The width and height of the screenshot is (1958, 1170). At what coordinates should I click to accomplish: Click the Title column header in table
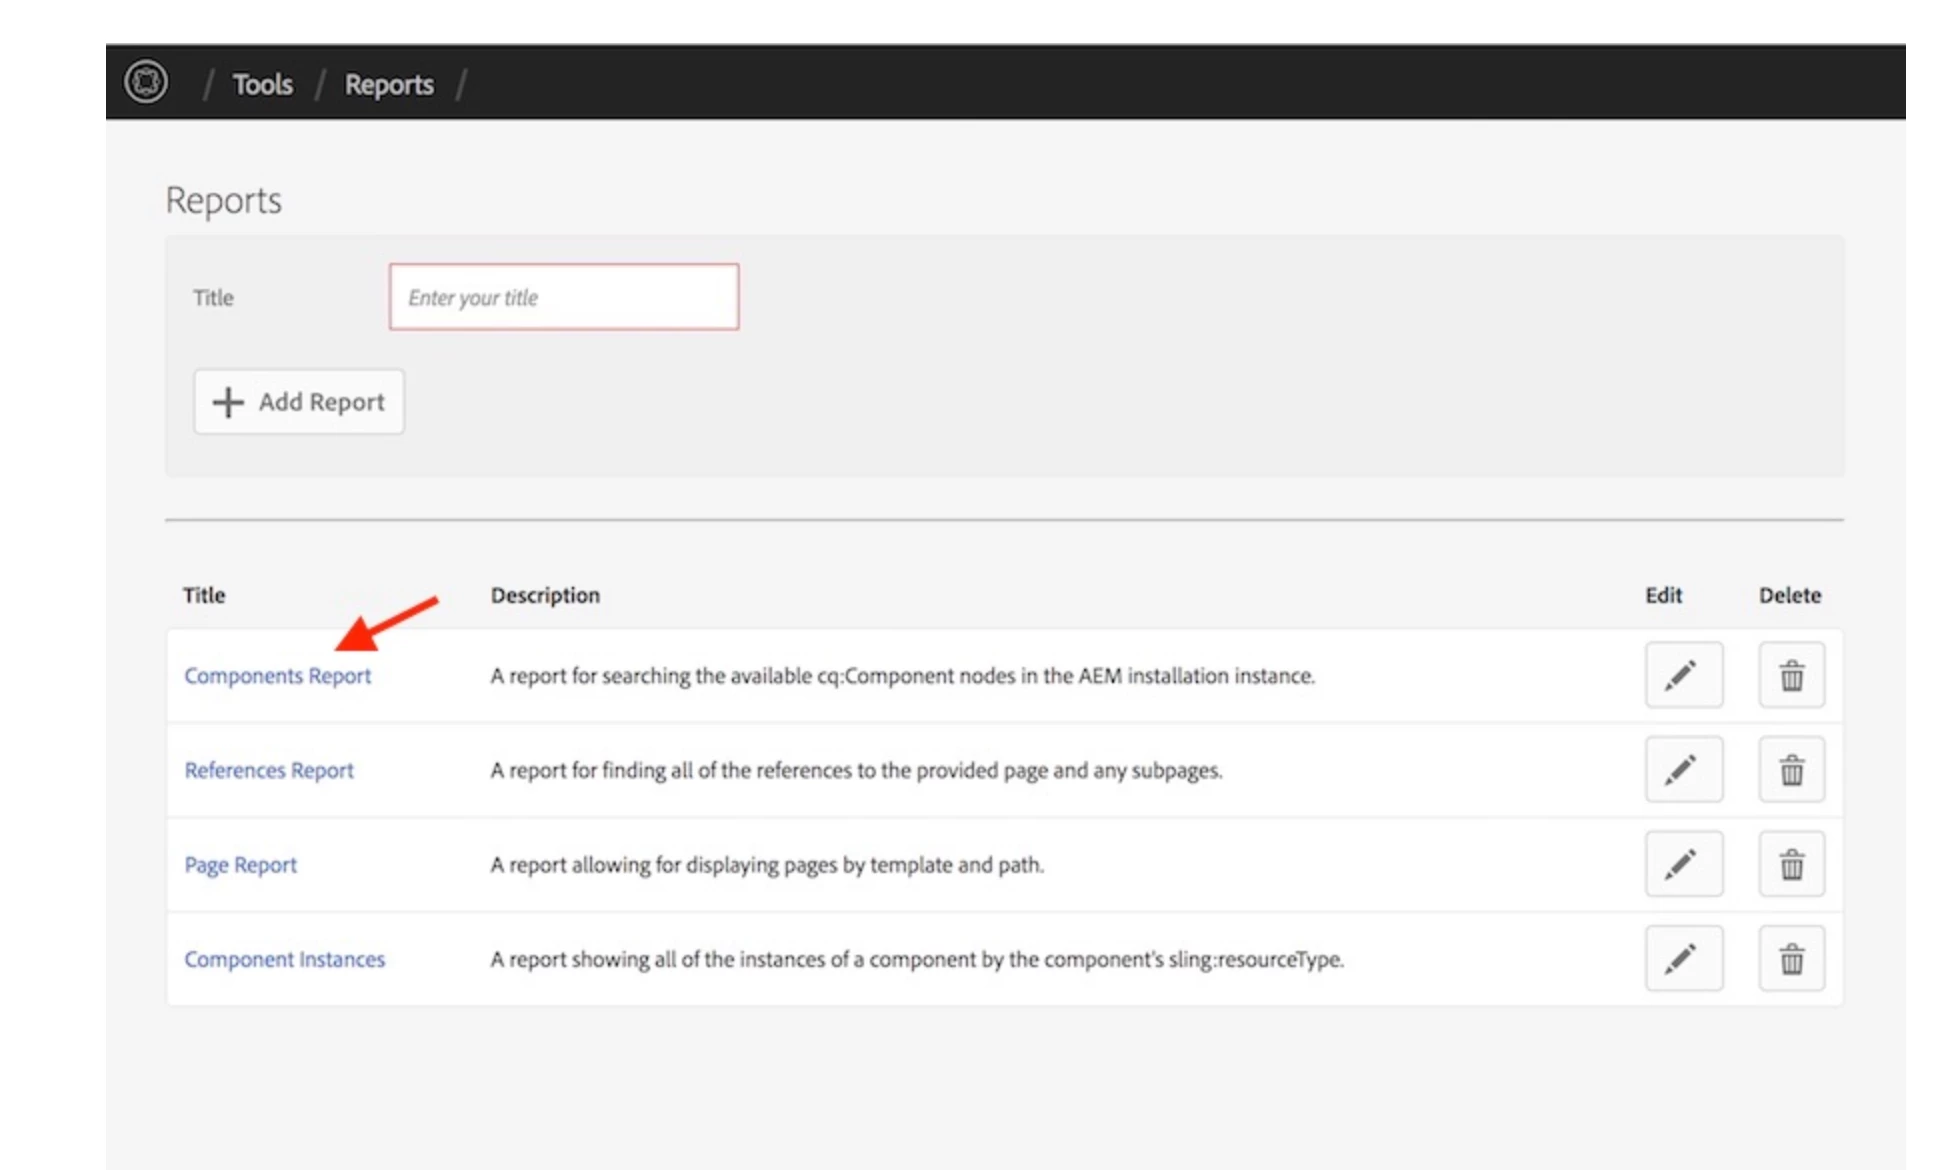204,595
